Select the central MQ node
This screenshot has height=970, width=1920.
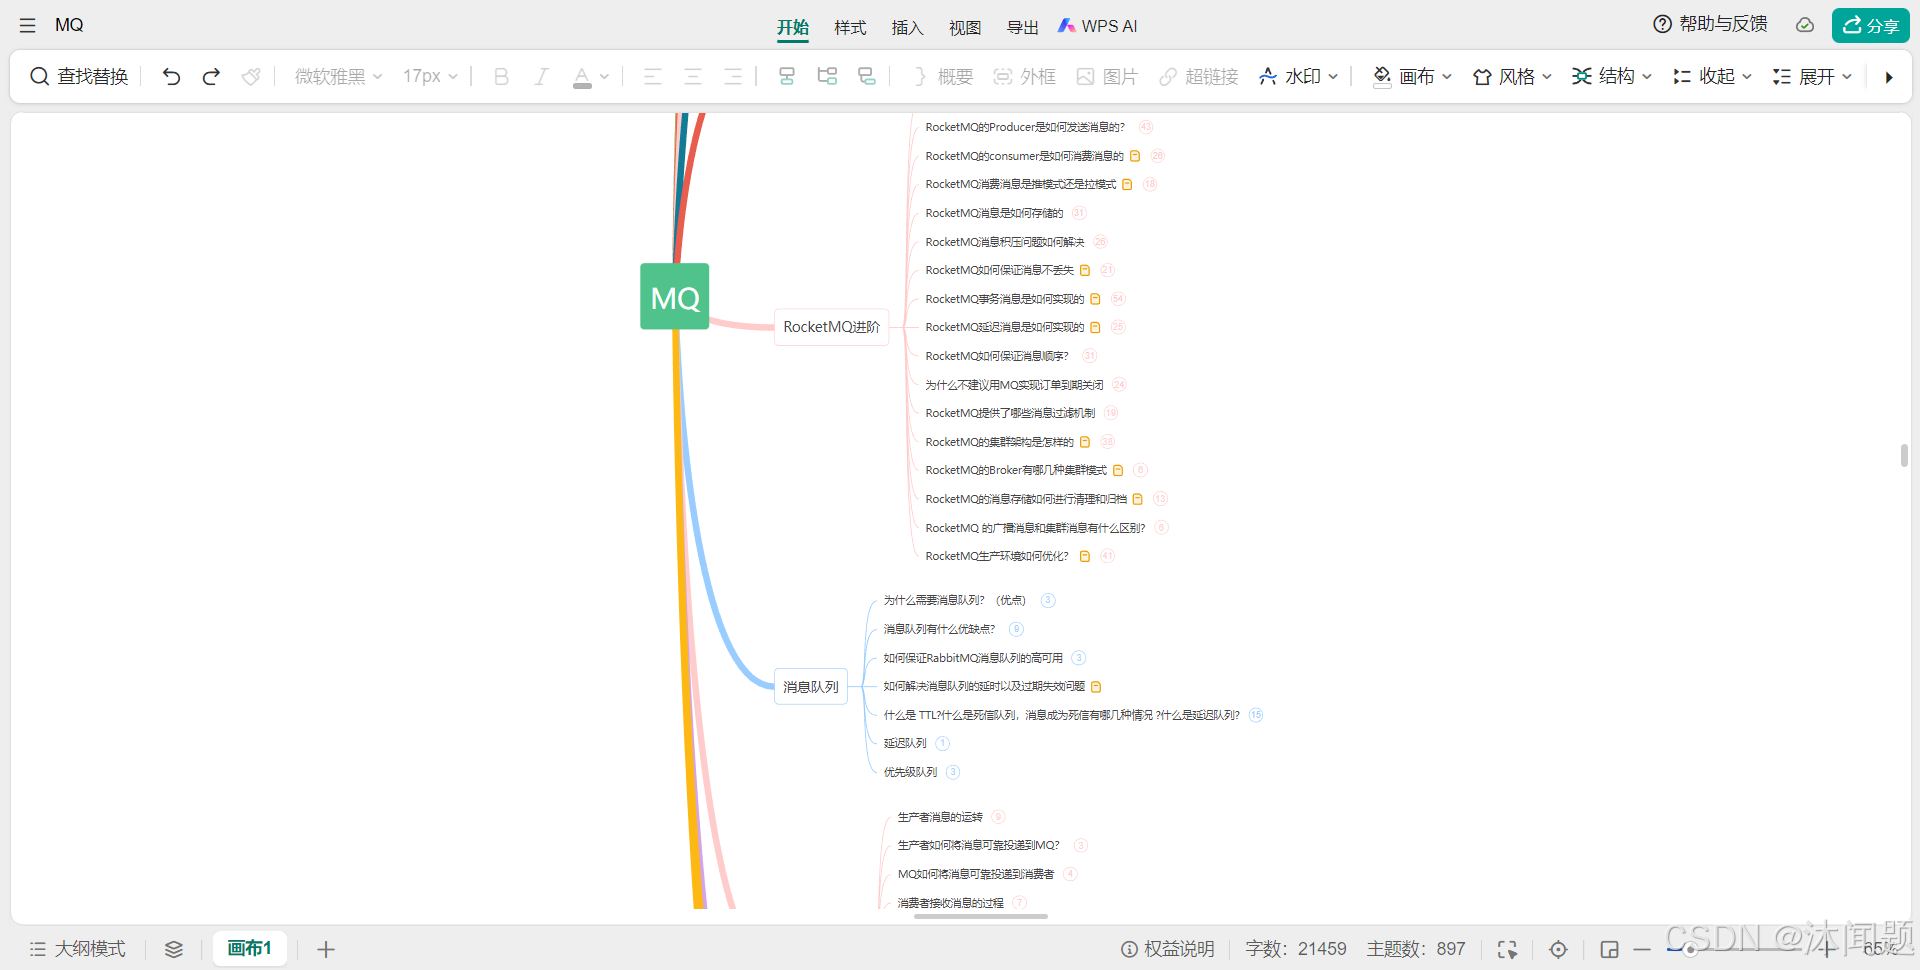[675, 297]
